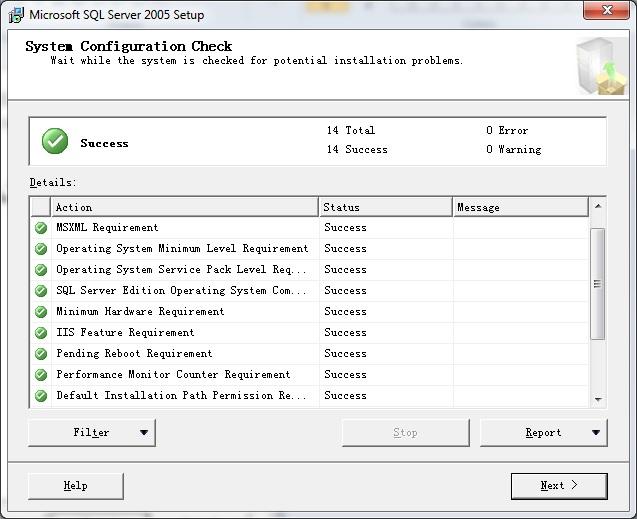
Task: Open the Filter dropdown arrow
Action: [143, 433]
